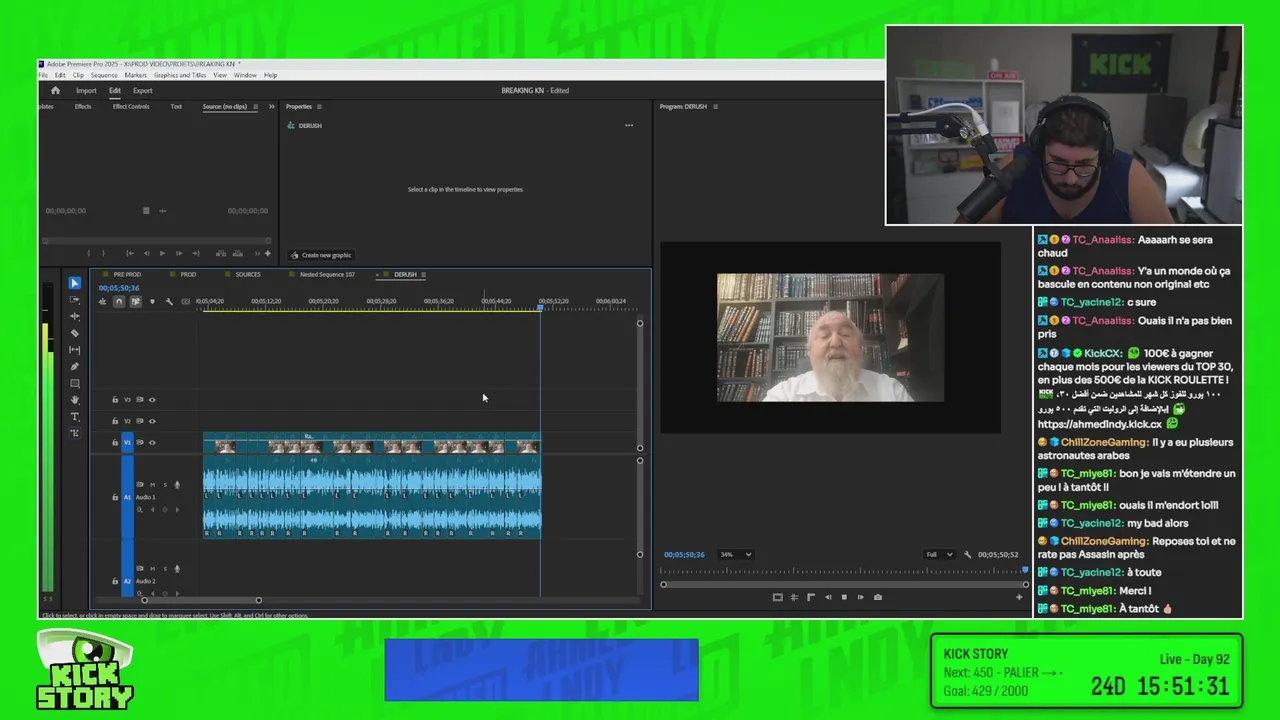The width and height of the screenshot is (1280, 720).
Task: Toggle grid overlay in Program monitor
Action: coord(794,597)
